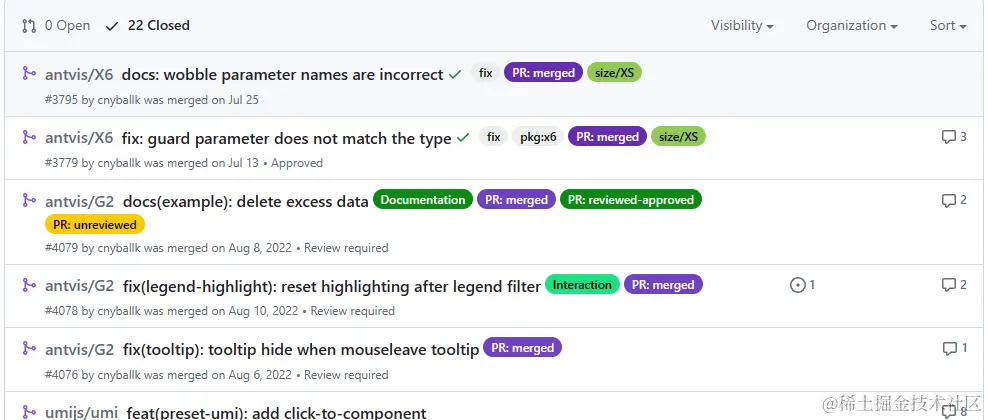Click the Interaction label
This screenshot has height=420, width=988.
click(x=582, y=285)
